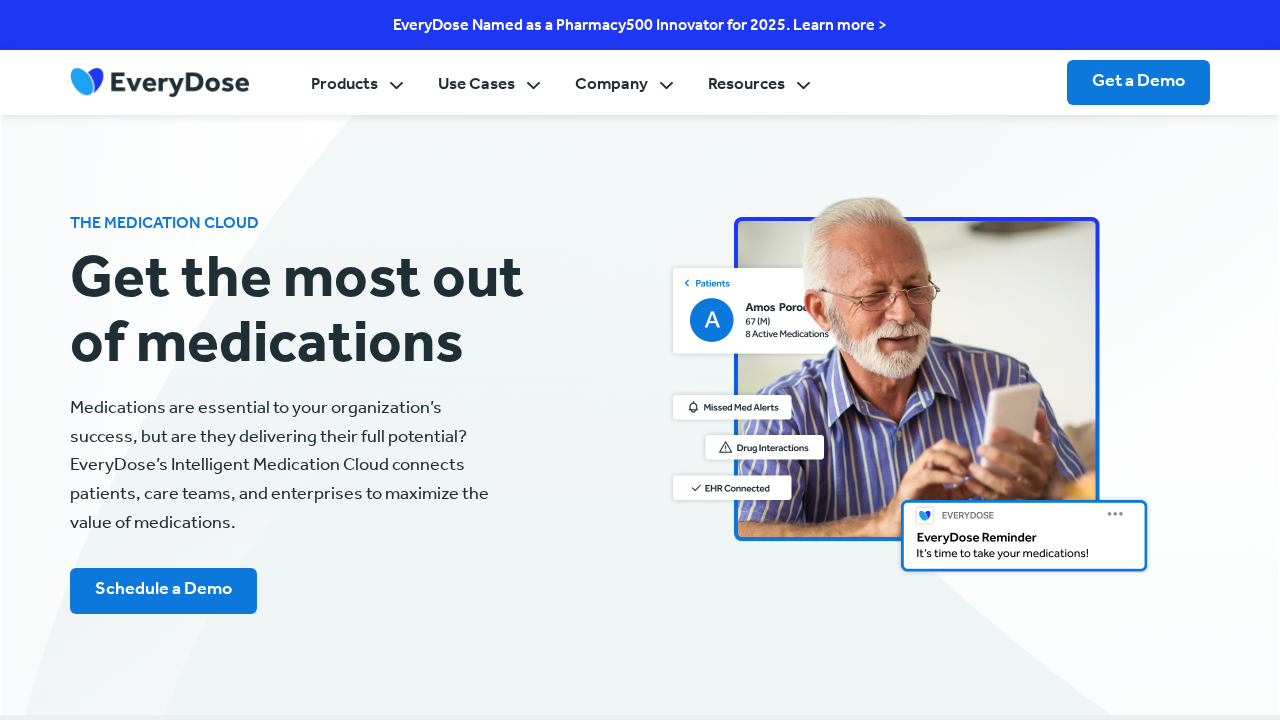
Task: Click the back arrow next to Patients
Action: [687, 283]
